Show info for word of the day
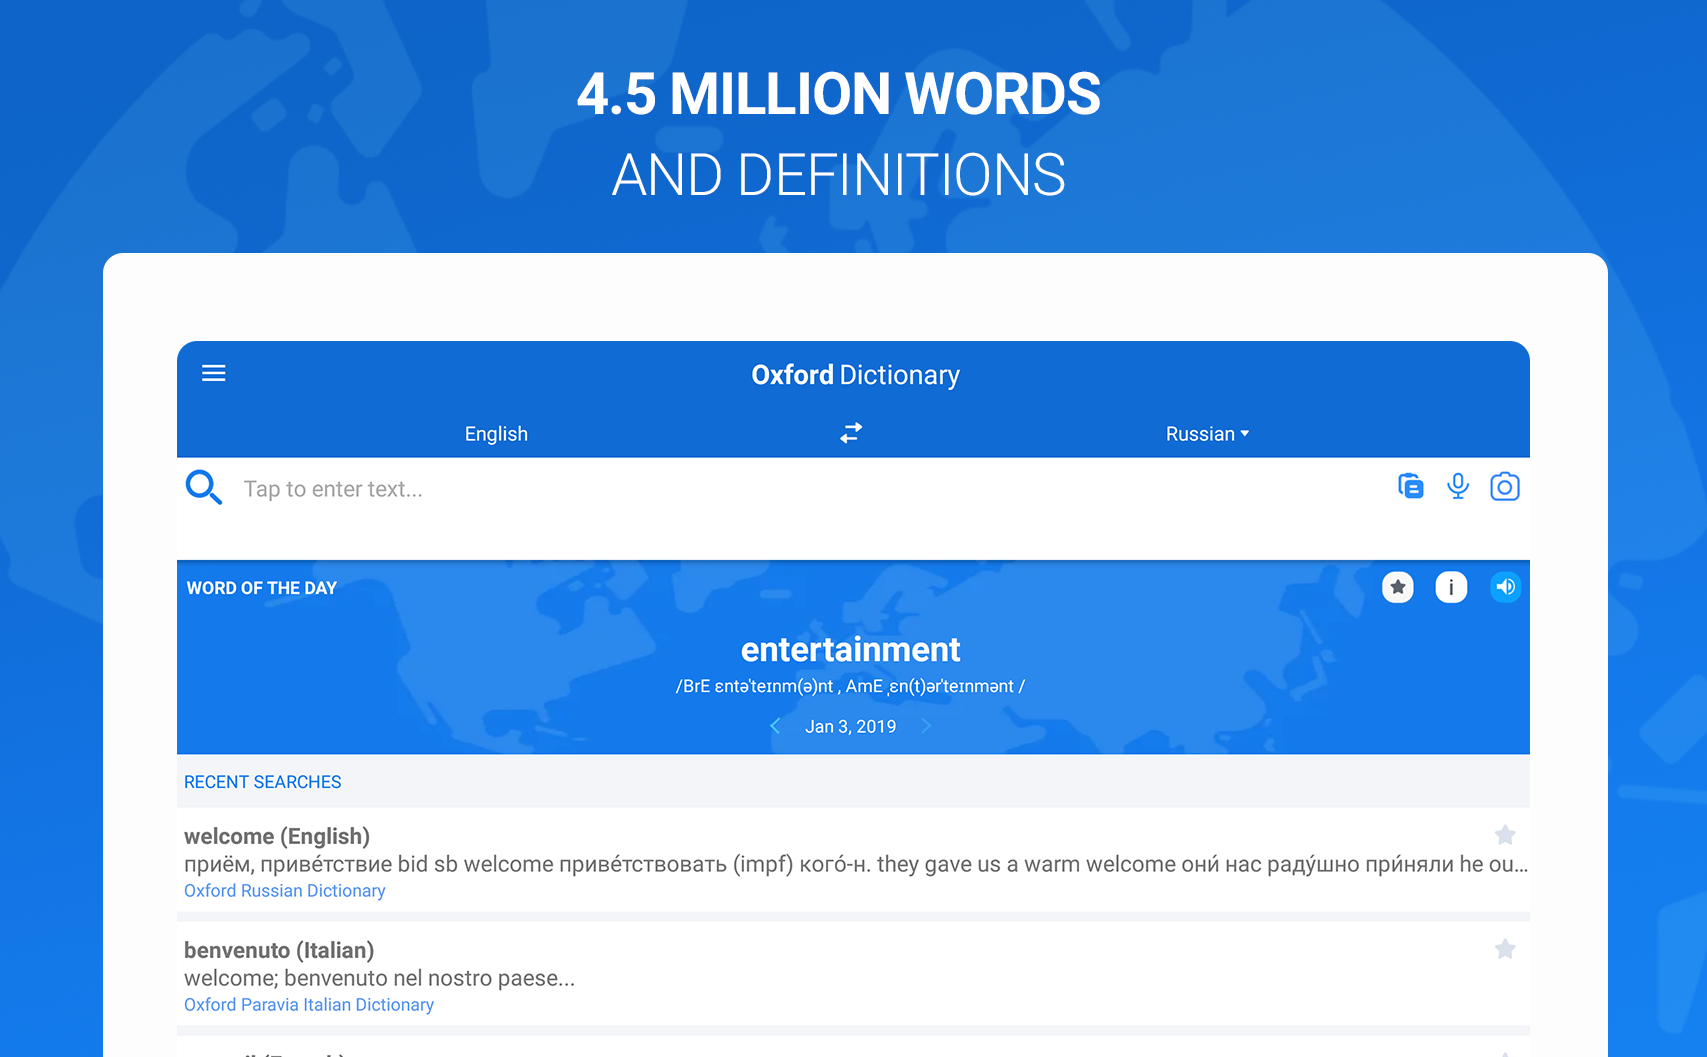1707x1057 pixels. tap(1451, 587)
